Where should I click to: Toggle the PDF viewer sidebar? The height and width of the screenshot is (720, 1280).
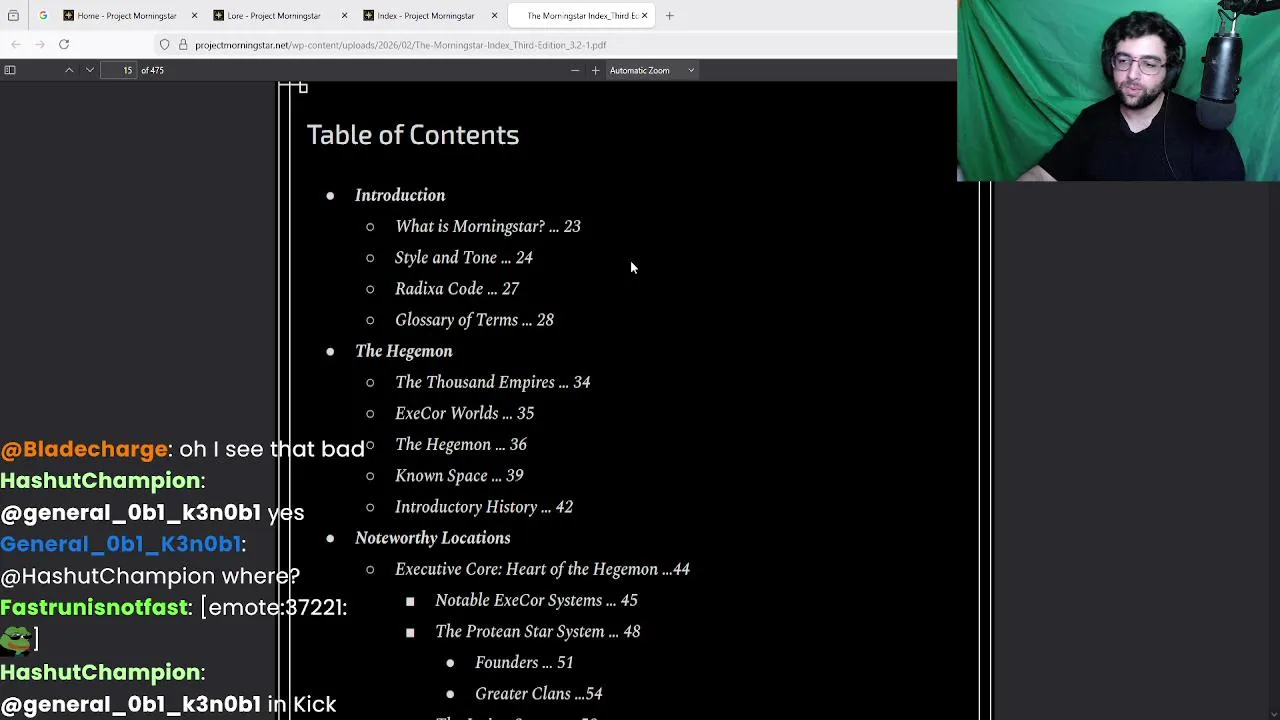[10, 70]
